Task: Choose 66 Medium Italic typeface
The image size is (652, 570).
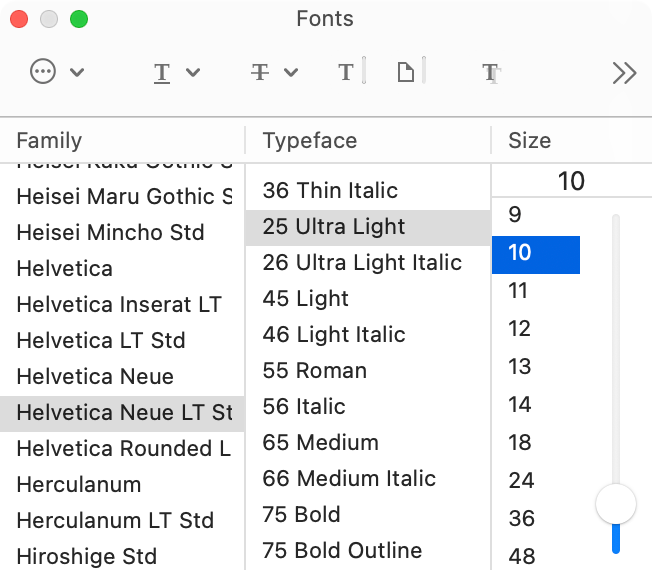Action: click(x=368, y=479)
